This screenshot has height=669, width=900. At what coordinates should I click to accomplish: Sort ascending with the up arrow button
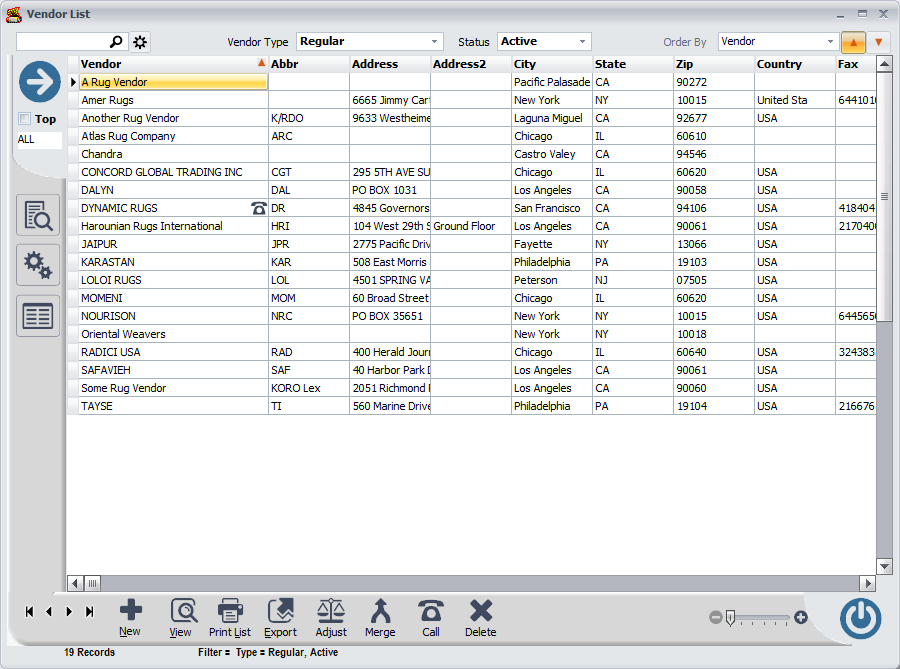click(854, 42)
